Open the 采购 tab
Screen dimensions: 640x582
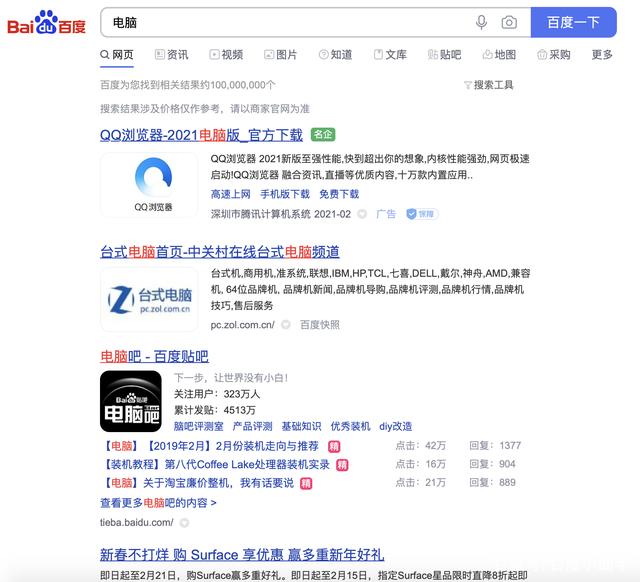coord(554,55)
